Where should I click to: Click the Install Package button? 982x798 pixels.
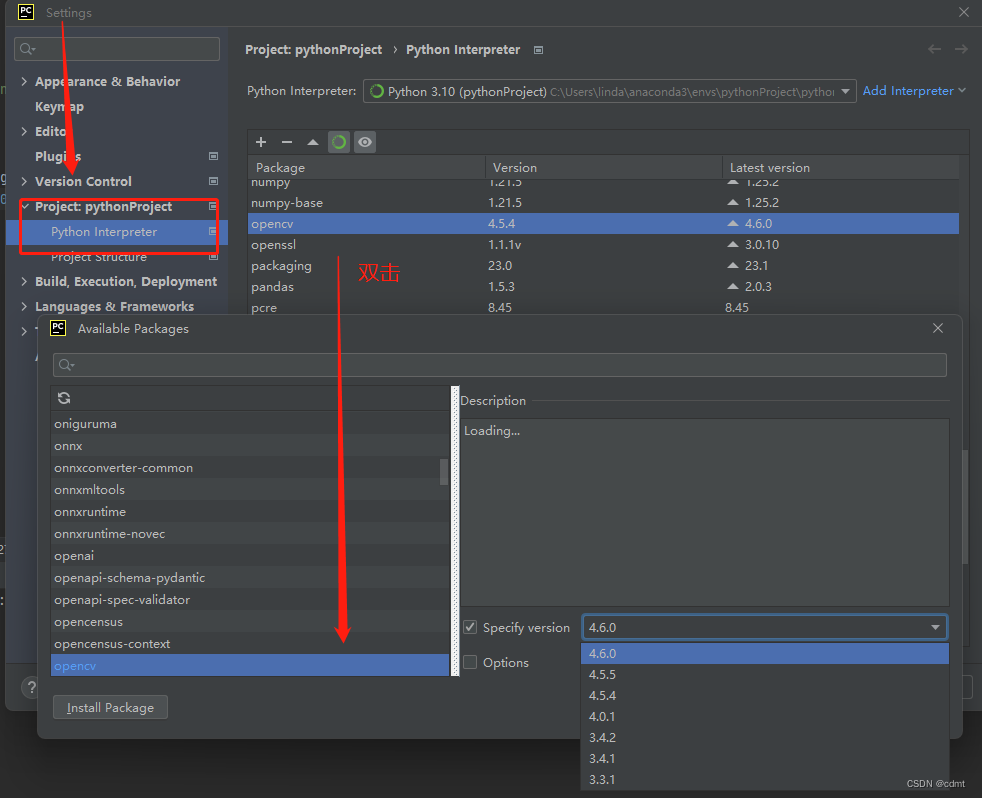(110, 707)
